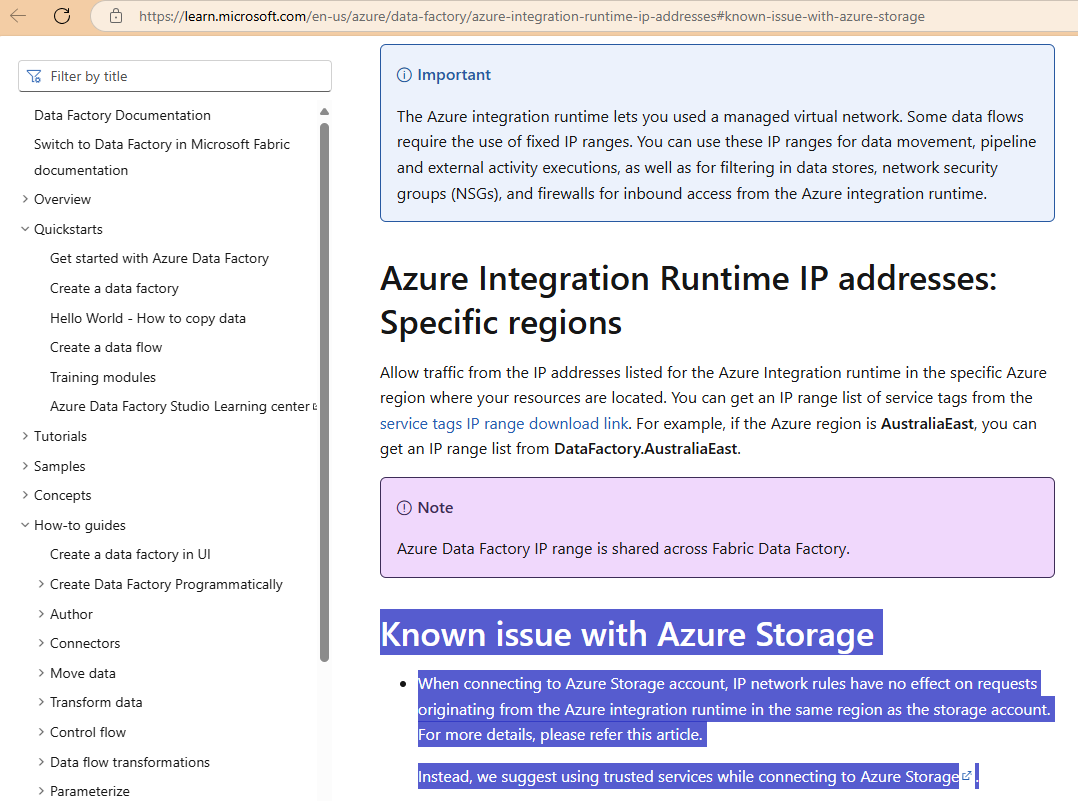
Task: Open Create a data flow article
Action: [106, 347]
